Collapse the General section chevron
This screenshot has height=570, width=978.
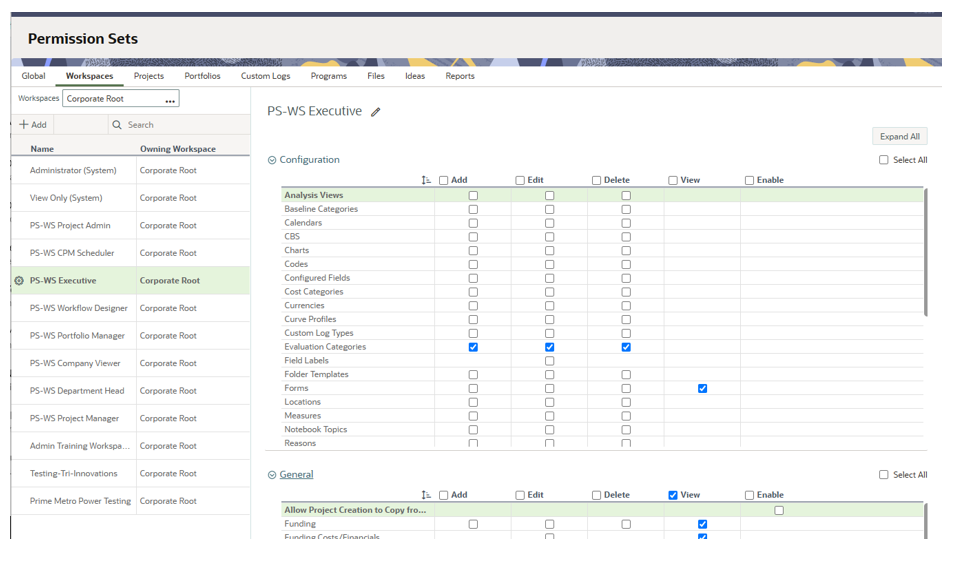272,475
